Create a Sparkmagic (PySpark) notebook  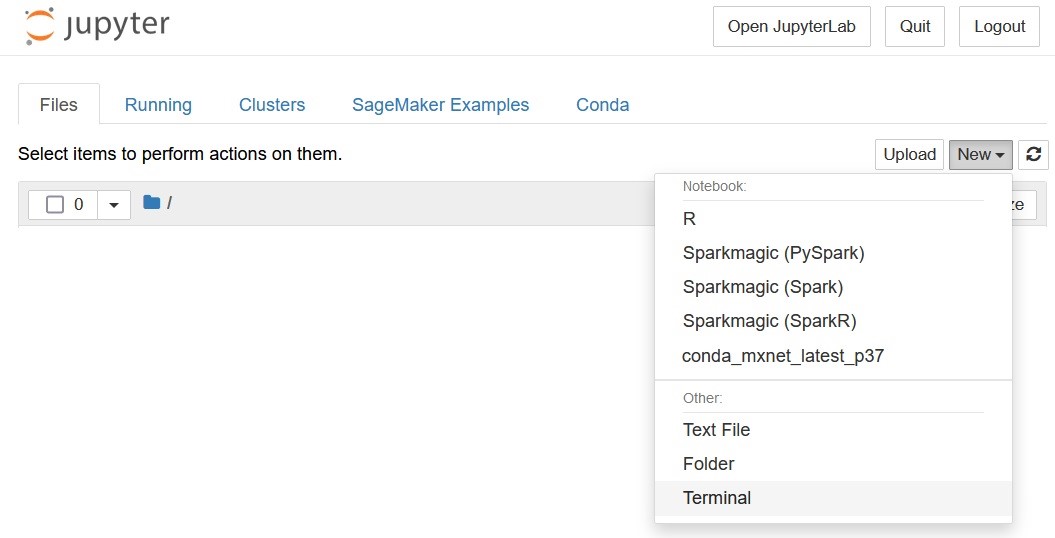tap(833, 254)
